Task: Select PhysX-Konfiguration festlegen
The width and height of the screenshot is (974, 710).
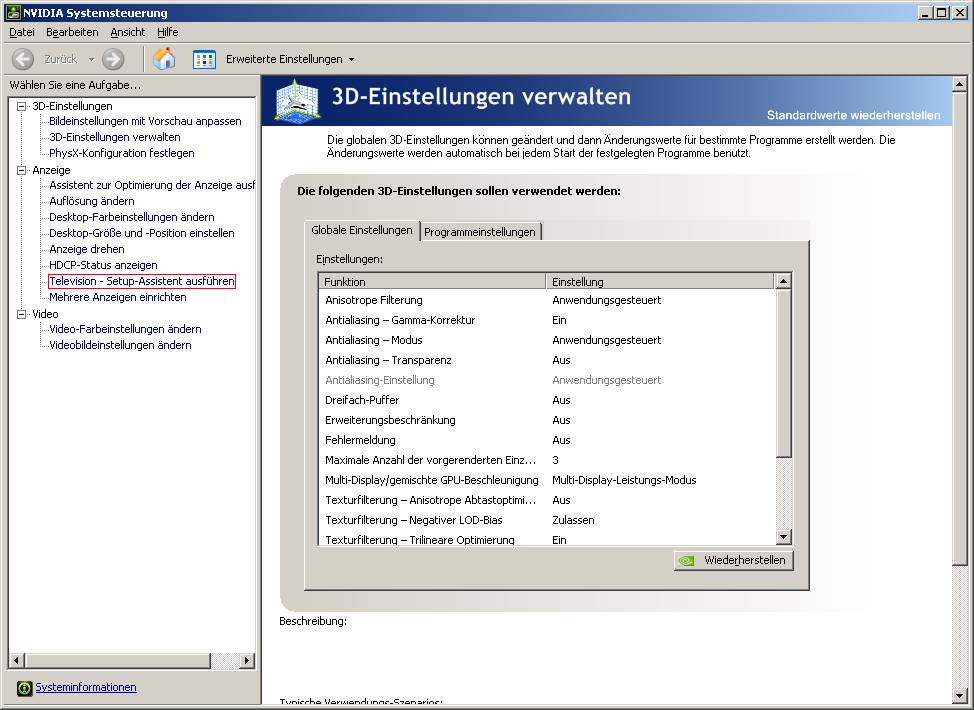Action: (122, 153)
